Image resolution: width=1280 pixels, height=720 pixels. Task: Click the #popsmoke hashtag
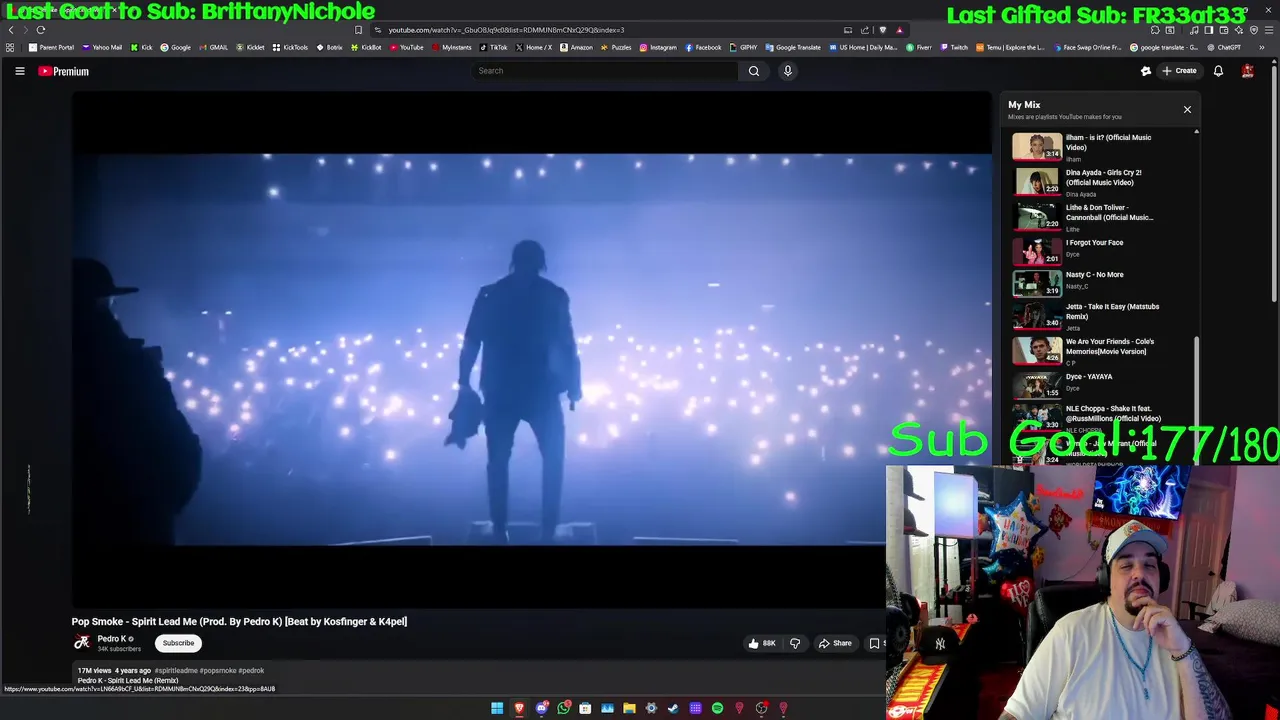click(x=216, y=670)
